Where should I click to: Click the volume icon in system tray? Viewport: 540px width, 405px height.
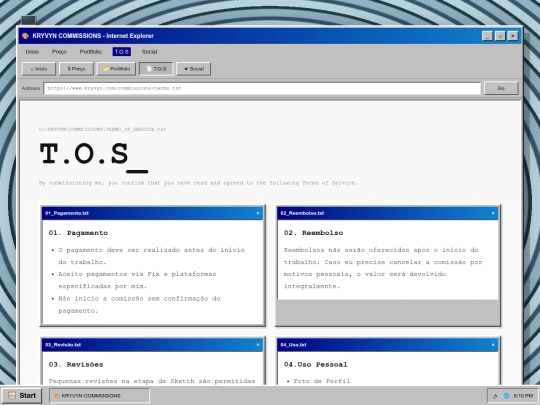click(496, 396)
